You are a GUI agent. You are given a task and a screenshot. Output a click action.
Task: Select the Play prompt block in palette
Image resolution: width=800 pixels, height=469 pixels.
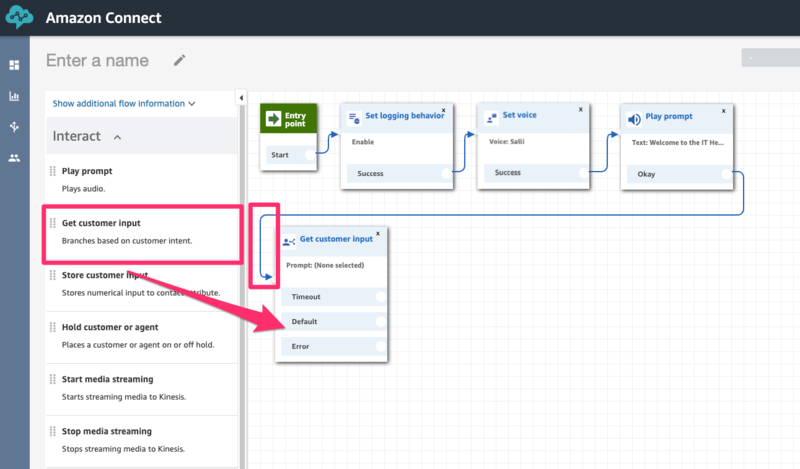[x=142, y=179]
